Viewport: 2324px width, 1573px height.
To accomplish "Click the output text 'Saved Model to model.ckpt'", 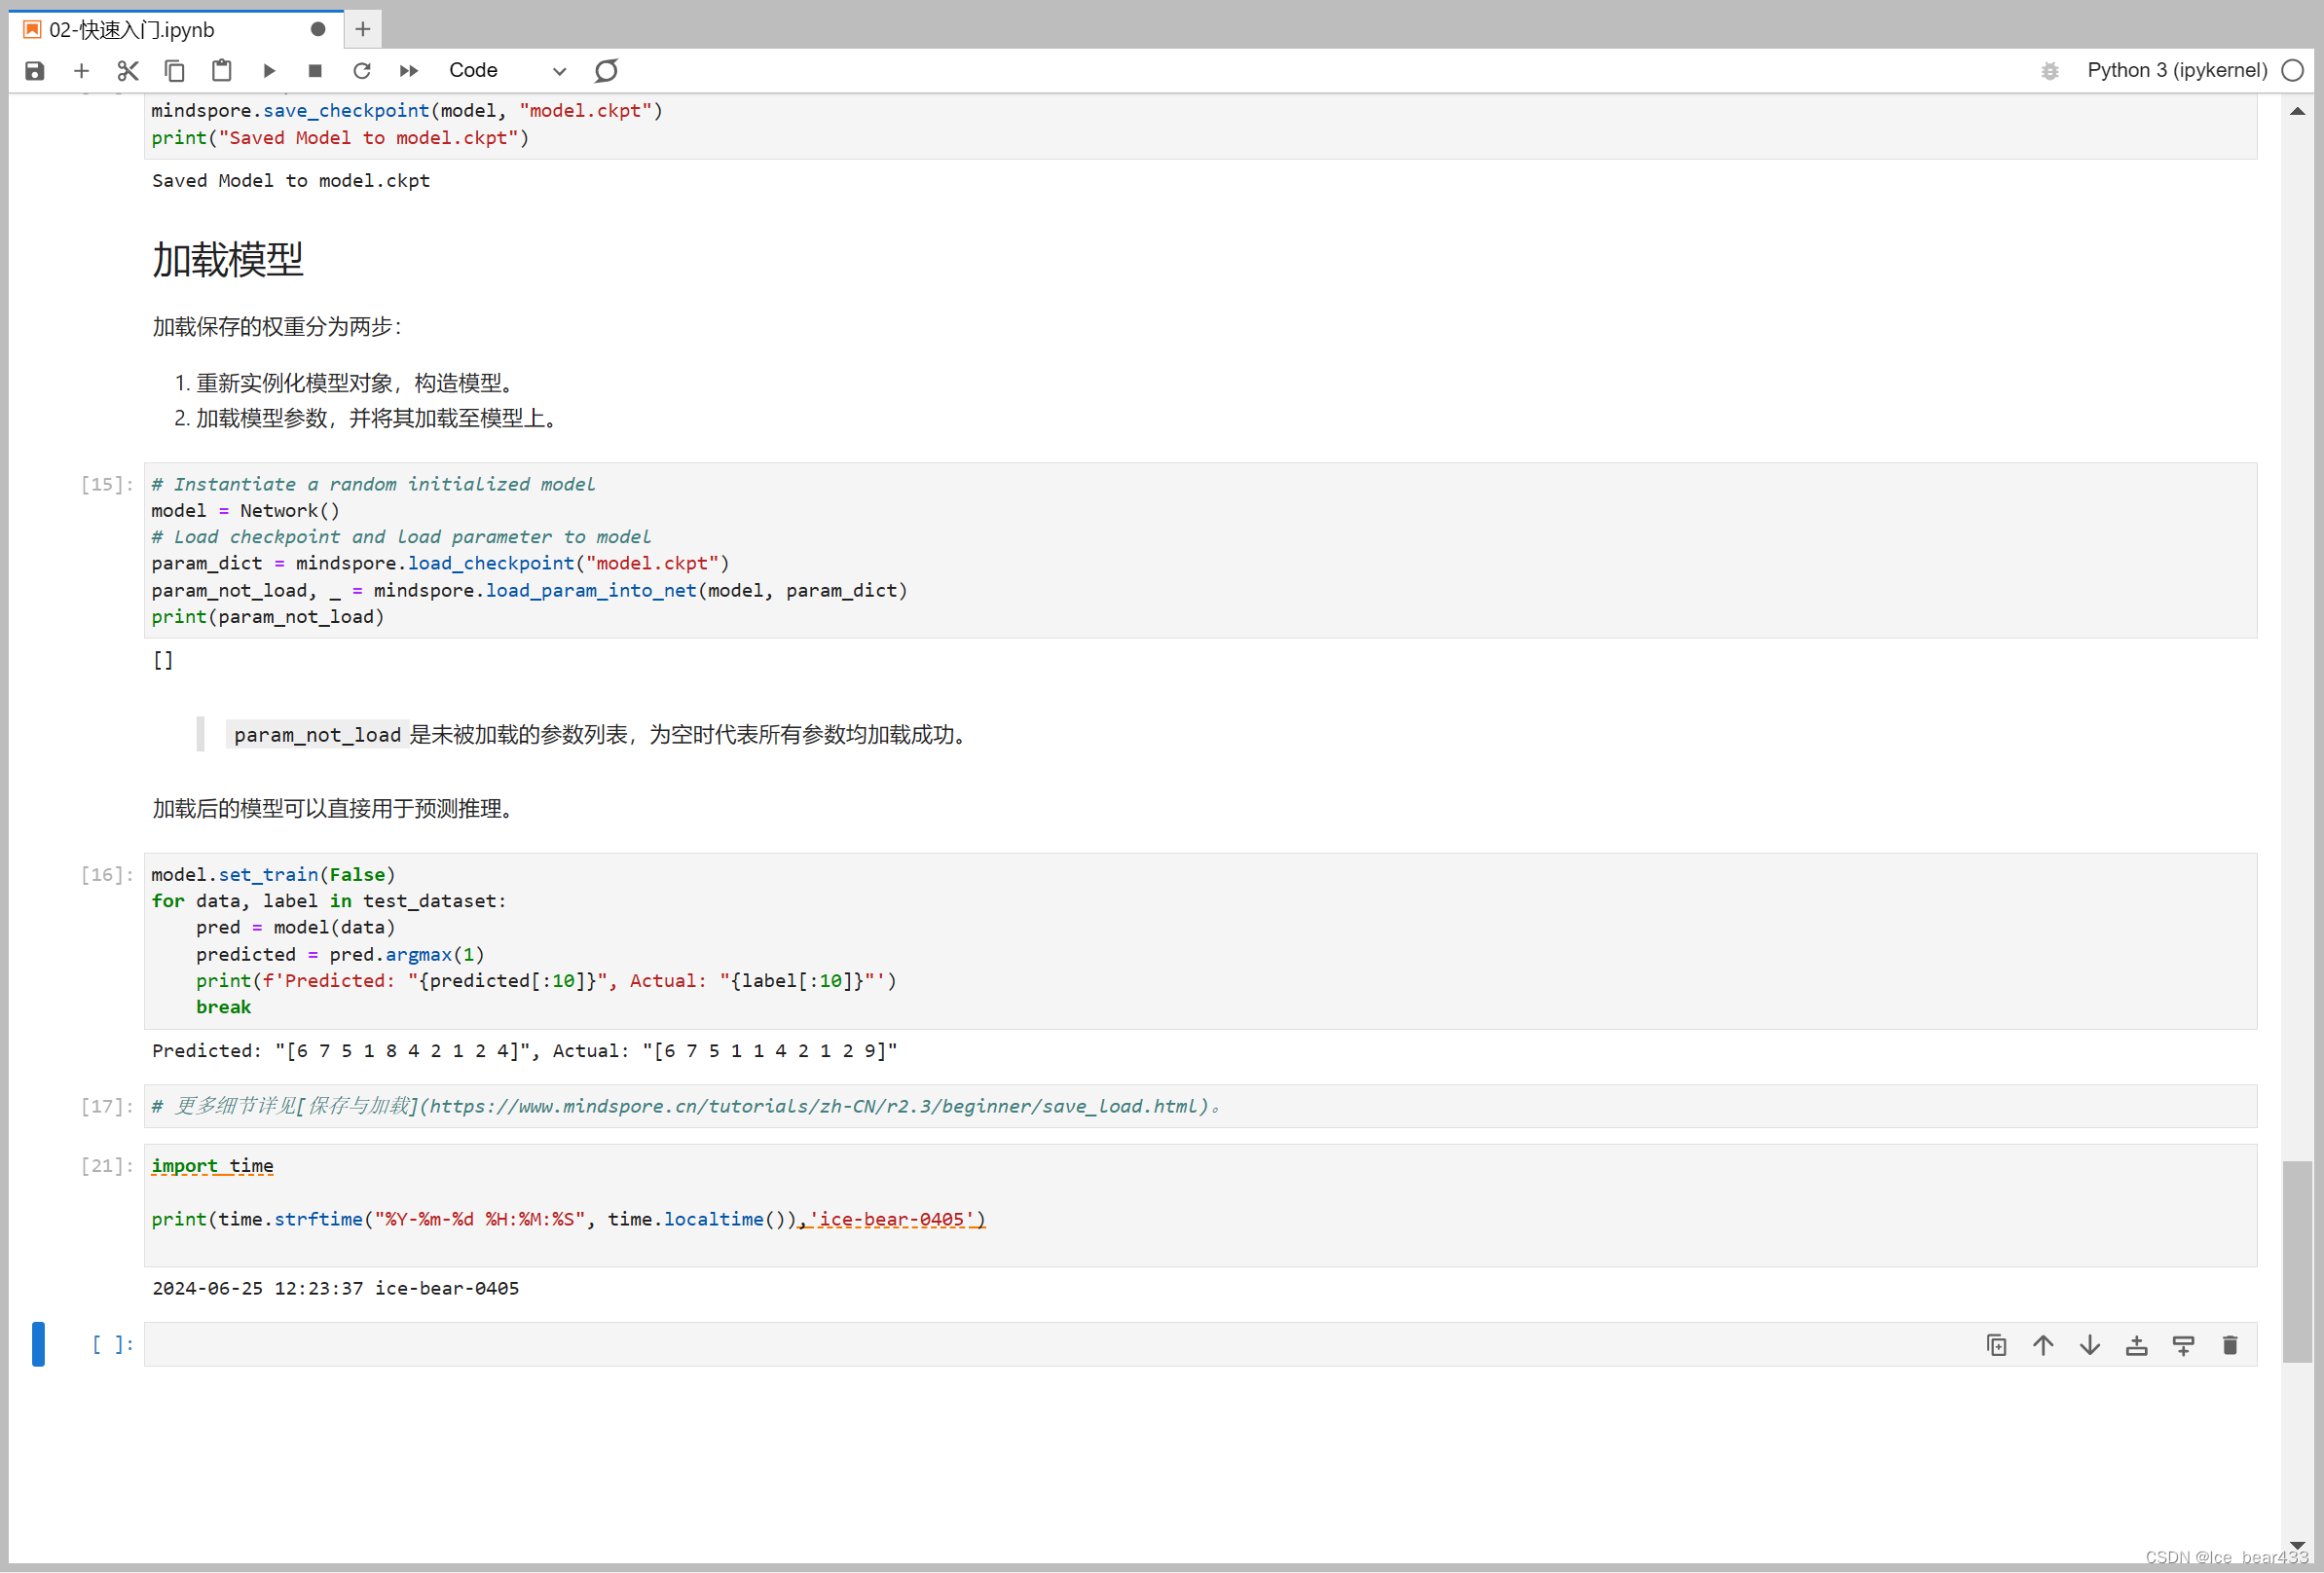I will [291, 181].
